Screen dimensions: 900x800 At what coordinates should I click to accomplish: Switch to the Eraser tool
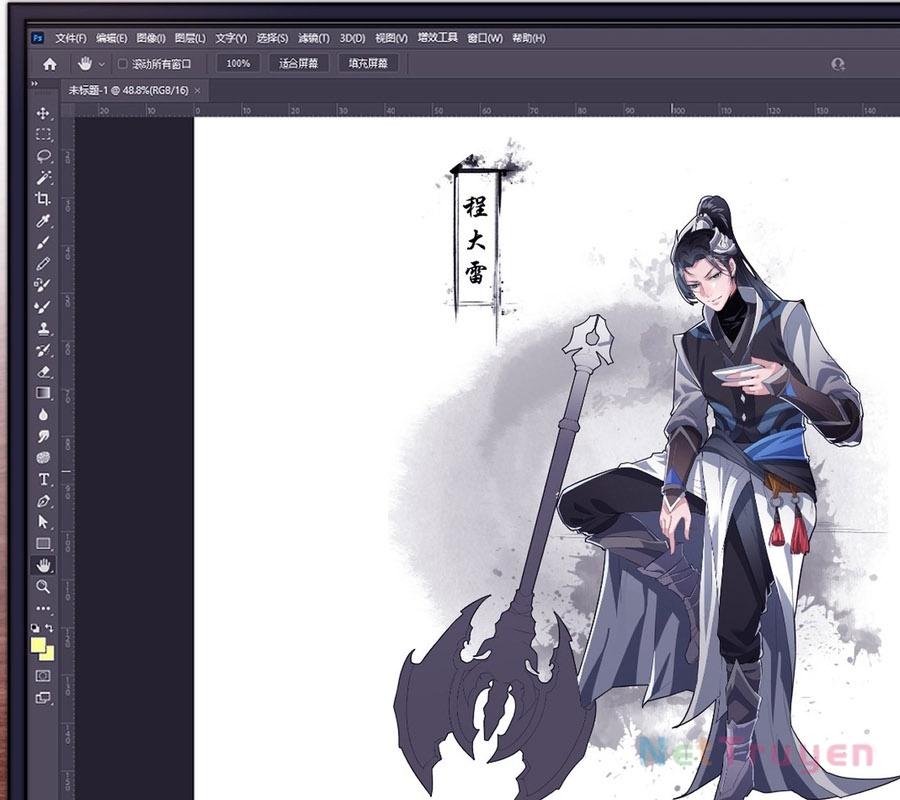click(43, 372)
